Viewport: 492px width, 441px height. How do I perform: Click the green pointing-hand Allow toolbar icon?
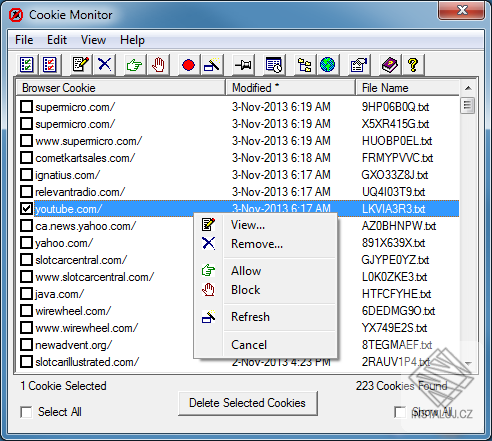(134, 65)
